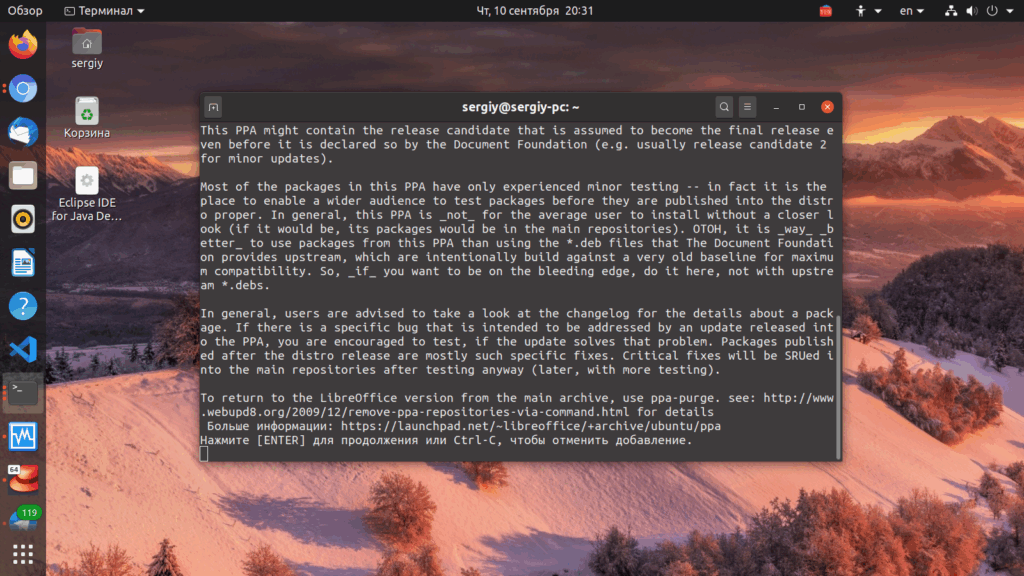Open network status in top bar
Viewport: 1024px width, 576px height.
click(951, 10)
